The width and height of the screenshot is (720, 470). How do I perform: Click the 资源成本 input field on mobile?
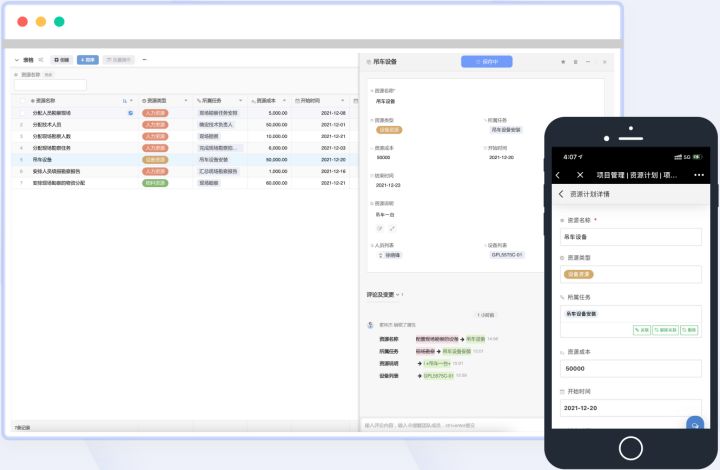[x=630, y=368]
